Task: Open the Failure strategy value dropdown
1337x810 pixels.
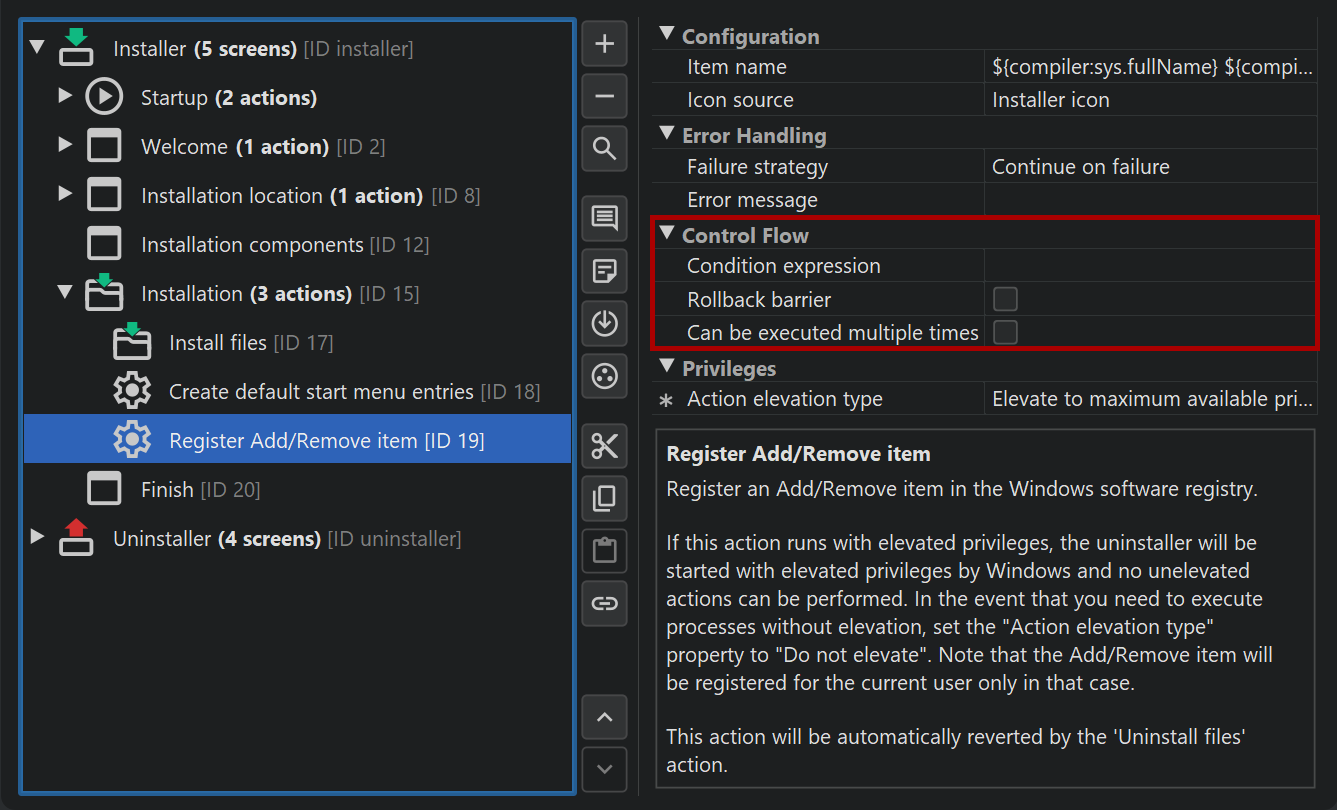Action: coord(1150,167)
